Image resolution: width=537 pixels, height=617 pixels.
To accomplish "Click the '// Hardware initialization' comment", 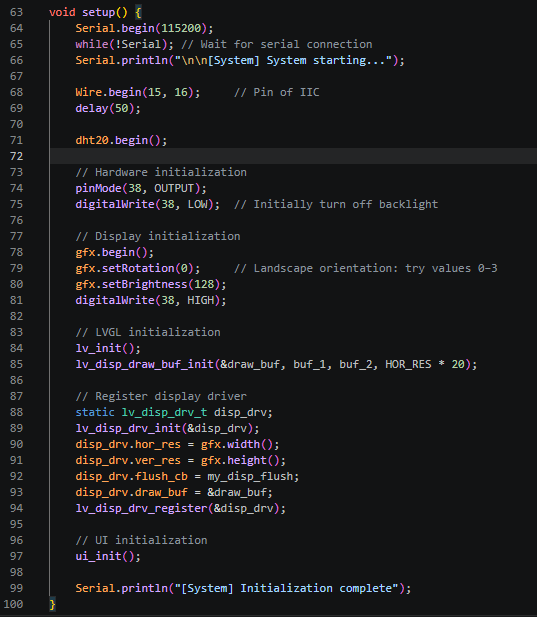I will (x=161, y=172).
